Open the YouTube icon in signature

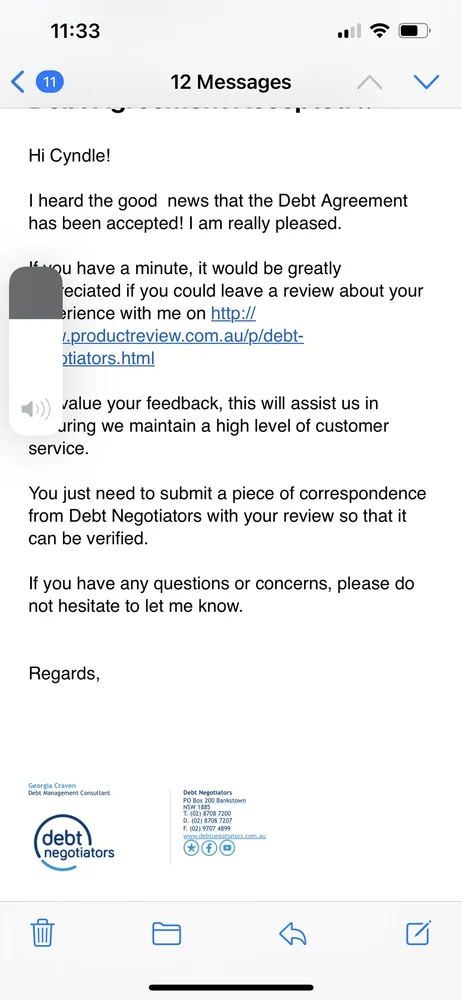point(227,848)
